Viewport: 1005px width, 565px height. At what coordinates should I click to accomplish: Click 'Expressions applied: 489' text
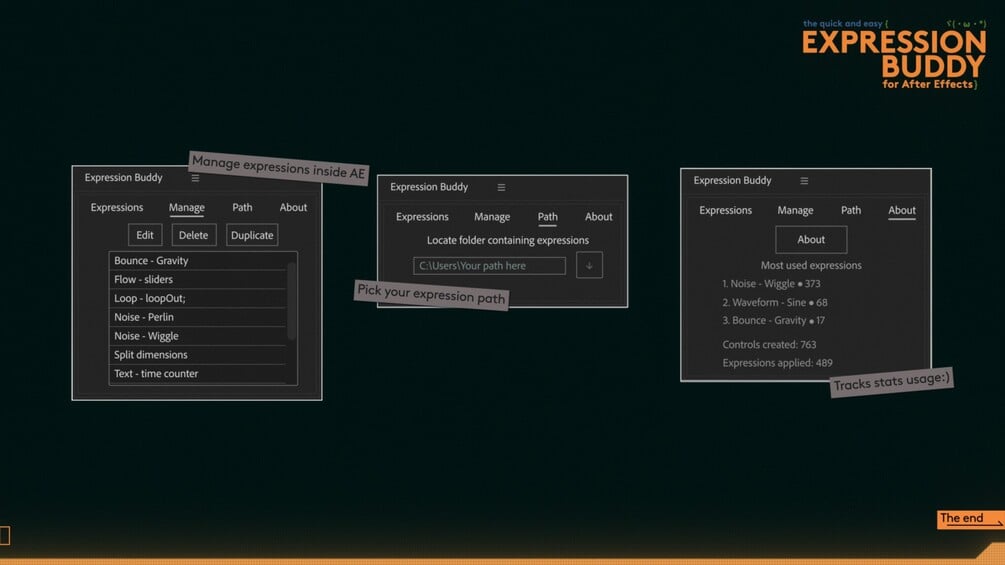click(x=777, y=363)
